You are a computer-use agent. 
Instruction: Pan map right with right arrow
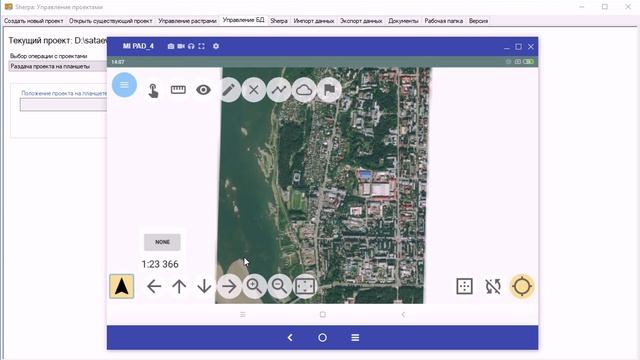pos(229,286)
